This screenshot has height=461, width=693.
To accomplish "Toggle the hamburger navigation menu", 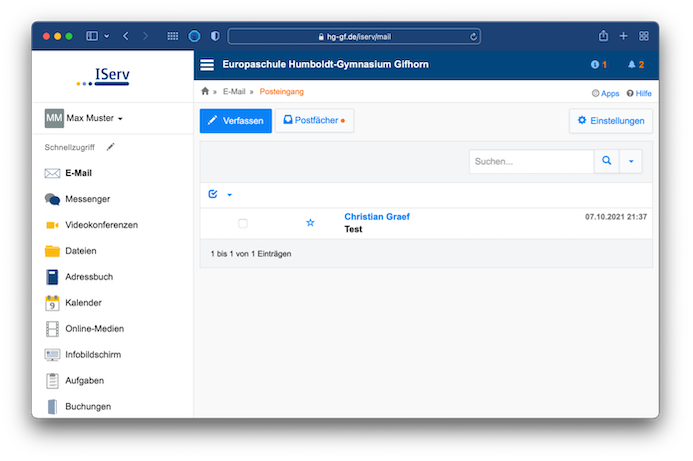I will point(207,65).
